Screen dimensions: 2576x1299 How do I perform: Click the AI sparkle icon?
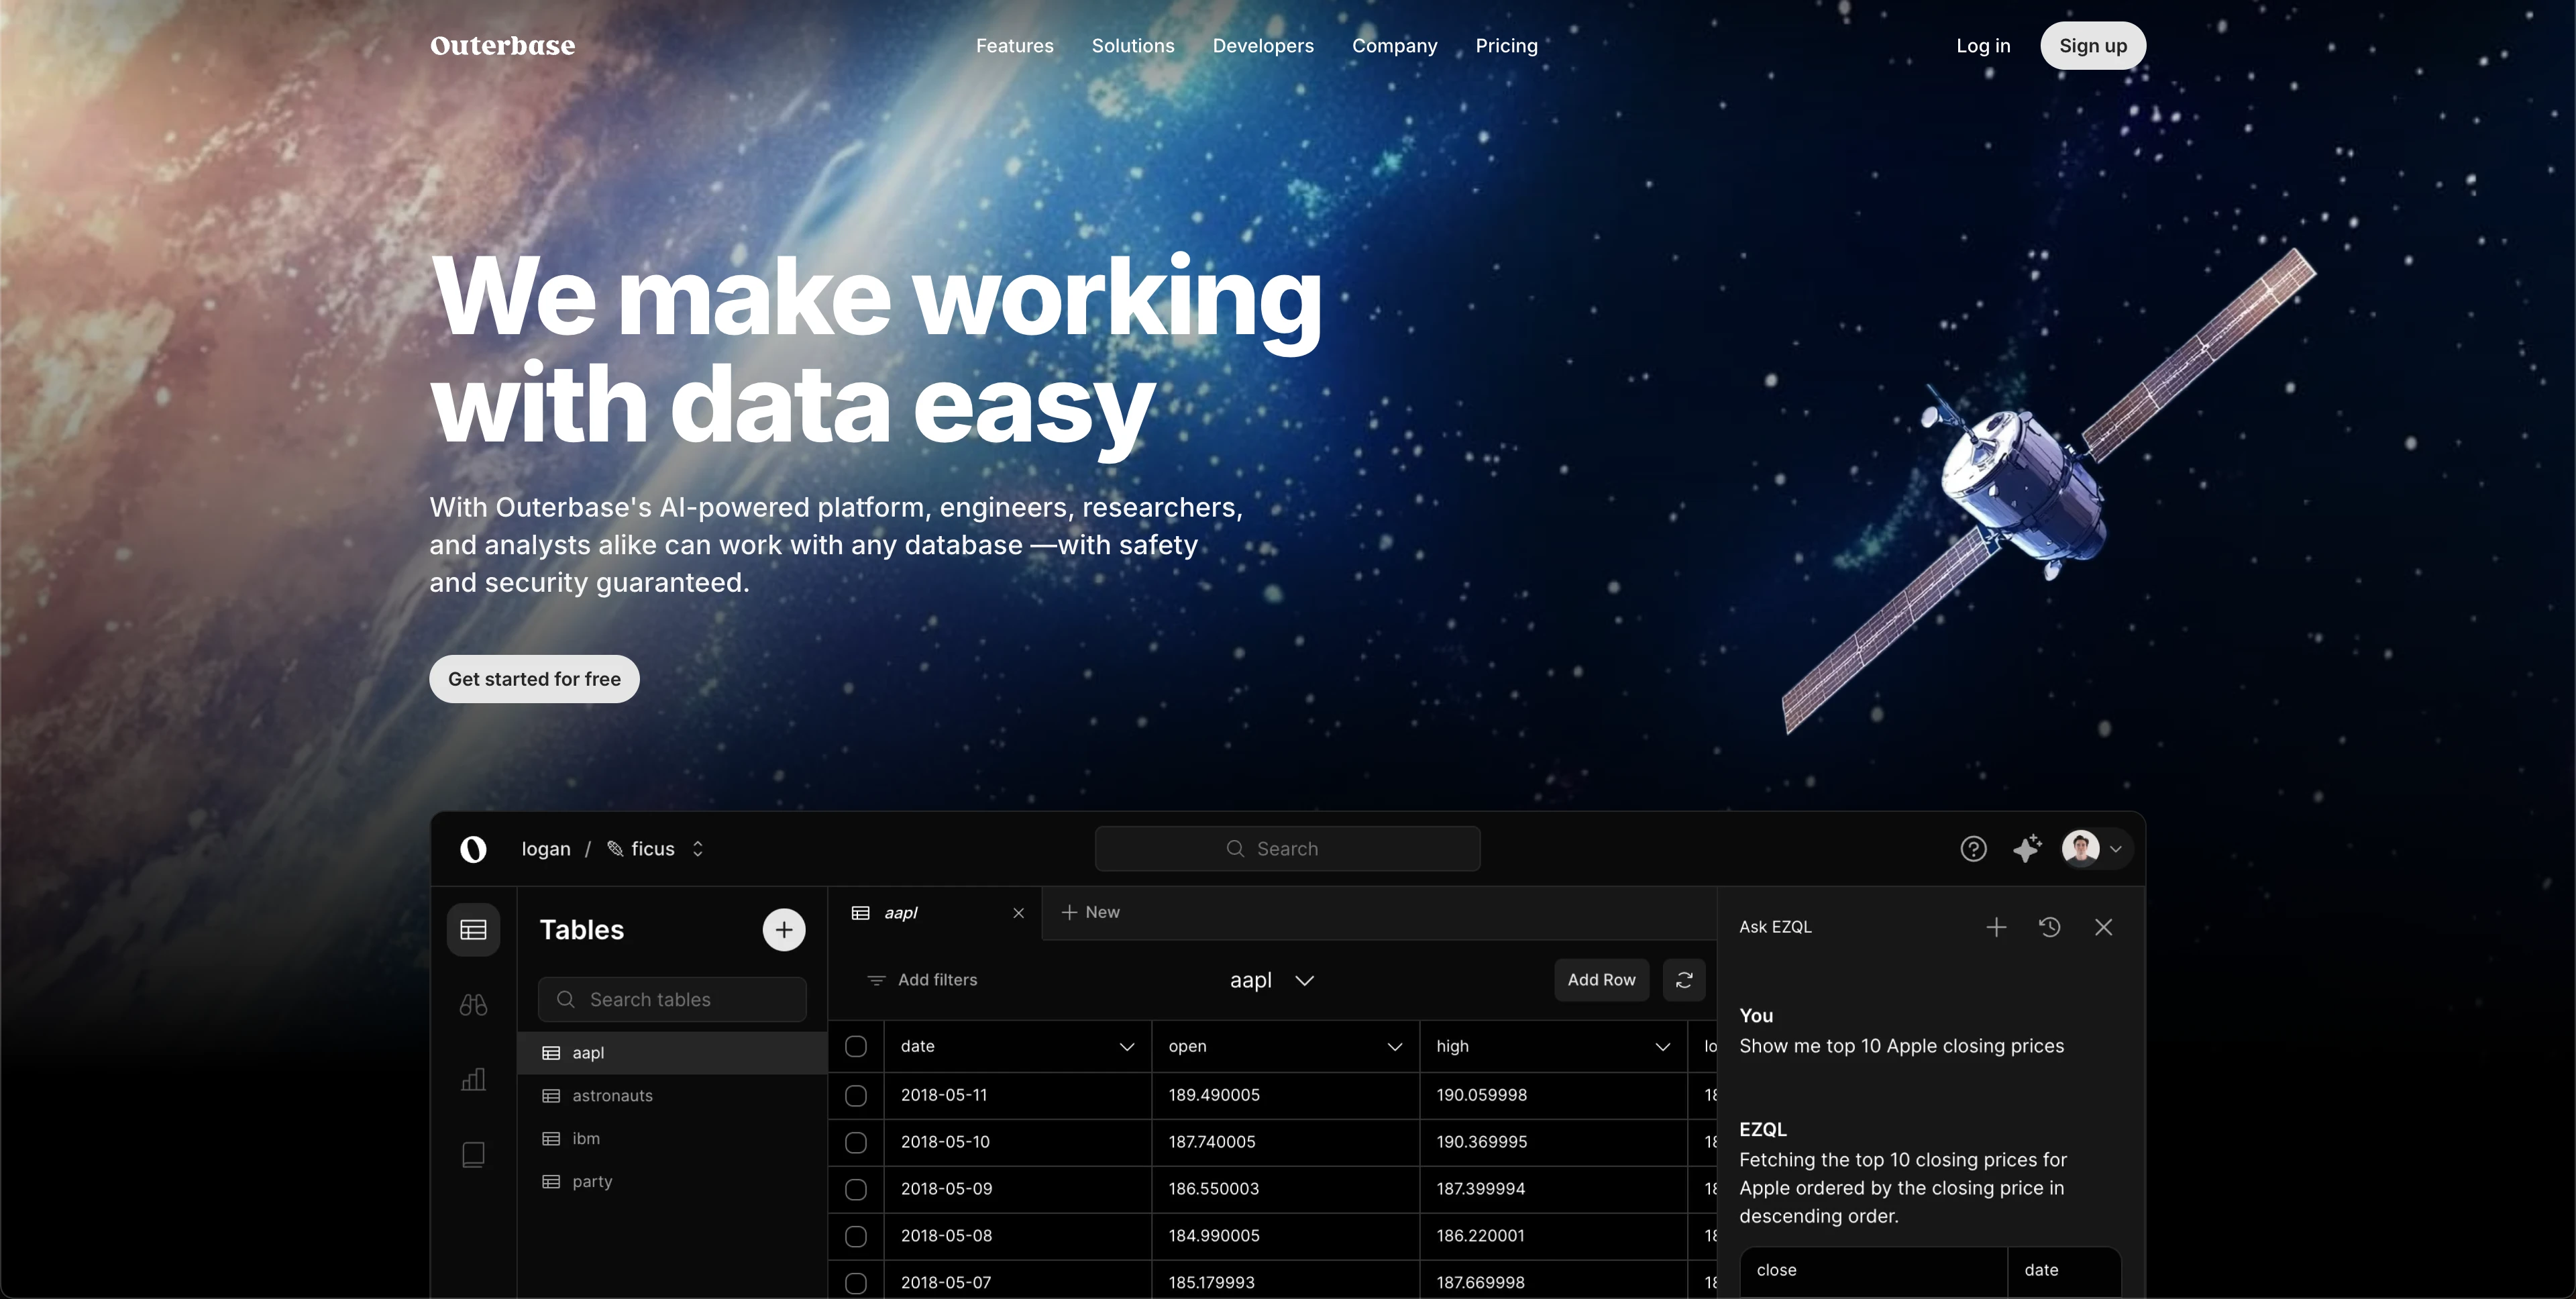2027,849
